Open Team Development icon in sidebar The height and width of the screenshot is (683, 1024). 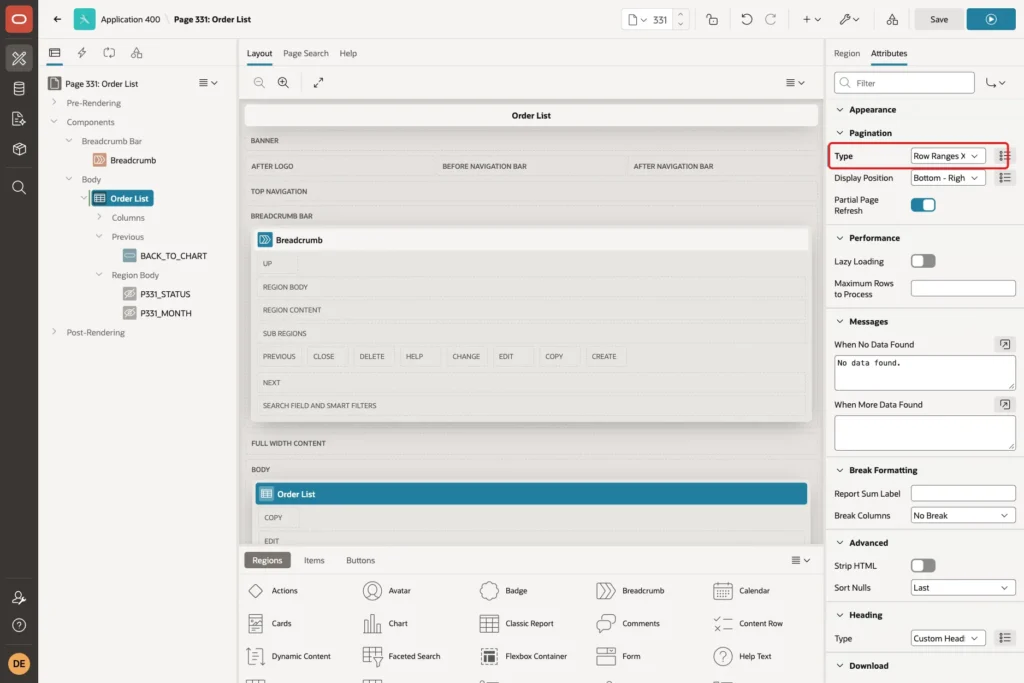coord(19,119)
